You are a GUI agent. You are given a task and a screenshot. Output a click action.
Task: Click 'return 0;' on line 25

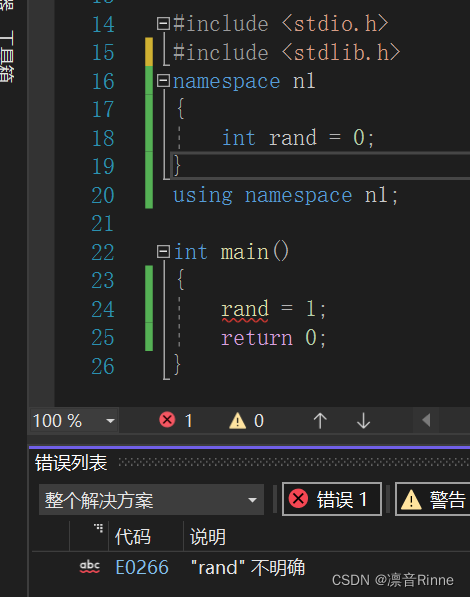pos(274,338)
